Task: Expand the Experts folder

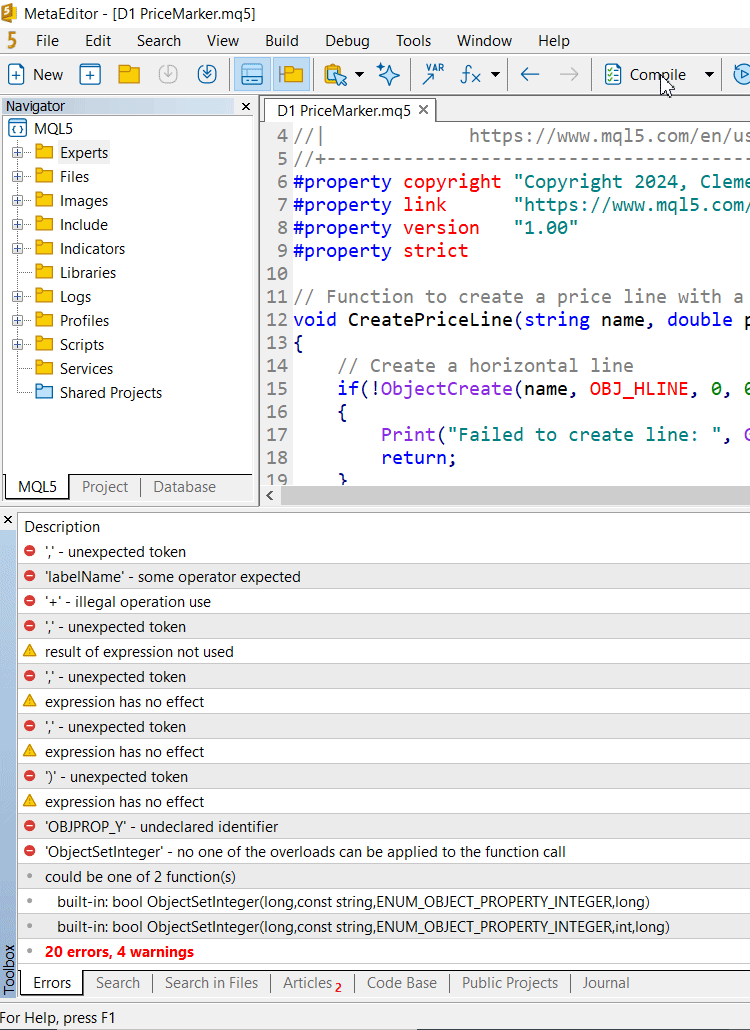Action: [17, 152]
